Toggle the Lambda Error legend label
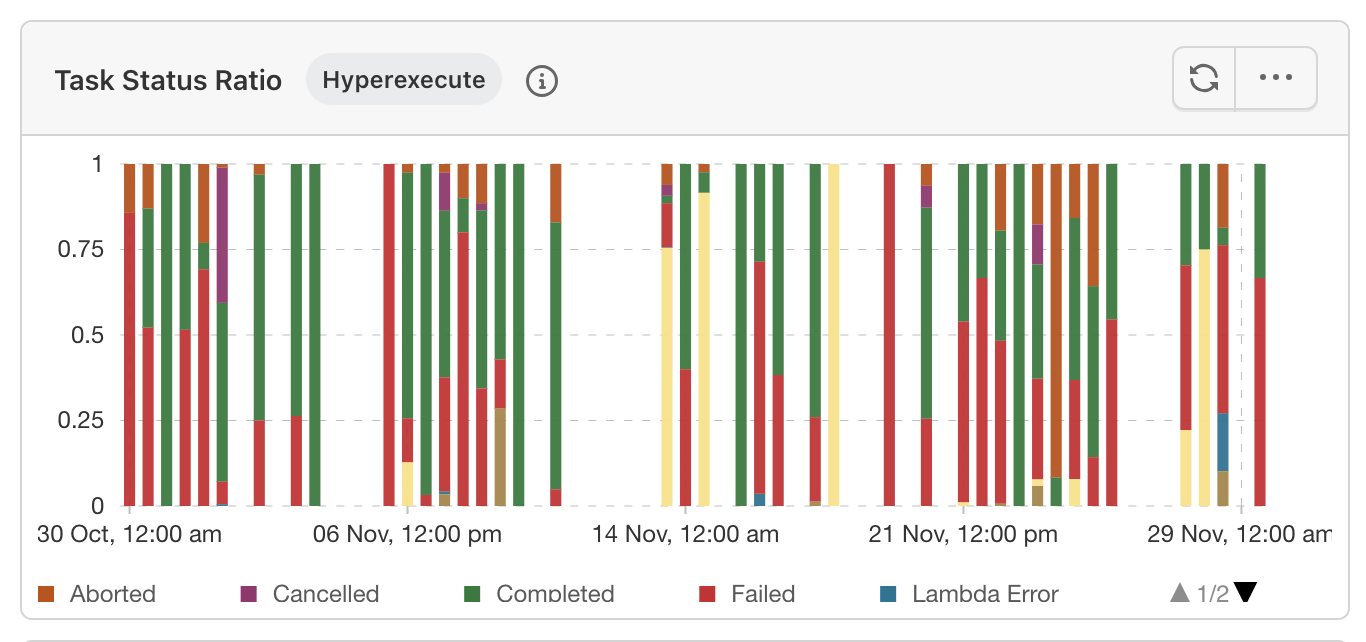1366x642 pixels. pos(985,594)
